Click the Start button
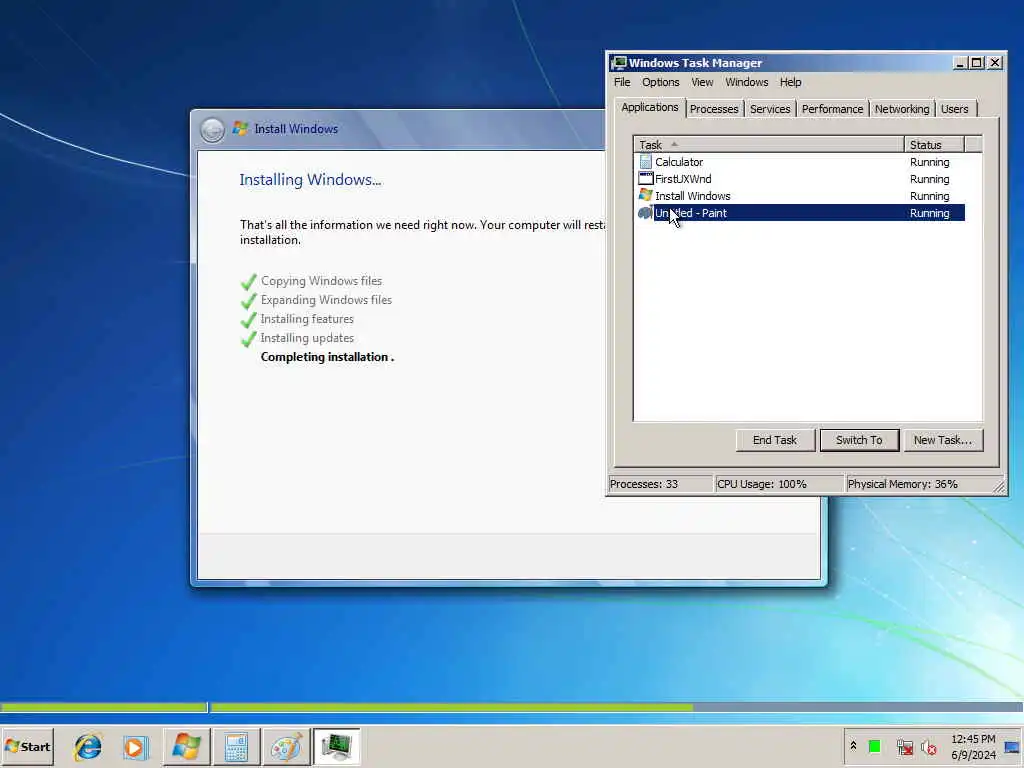Screen dimensions: 1024x768 click(x=27, y=746)
